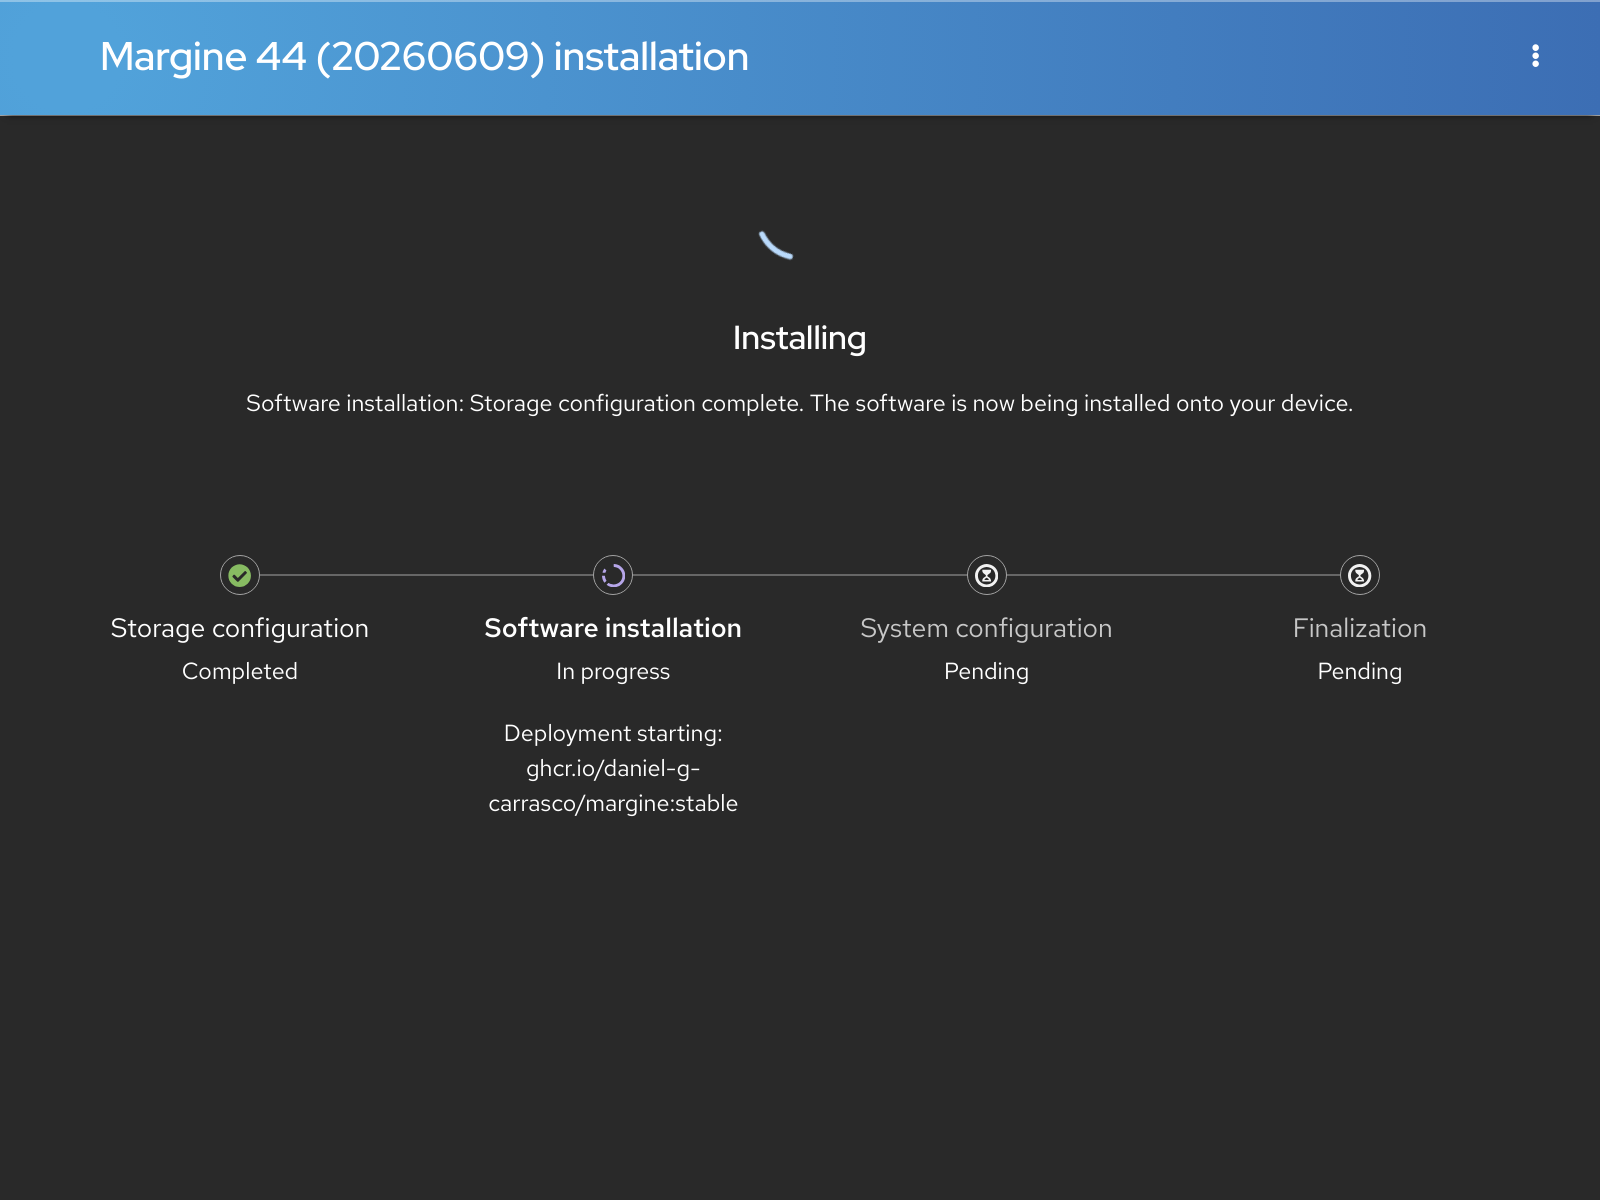
Task: Click the Margine 44 installation title
Action: 424,57
